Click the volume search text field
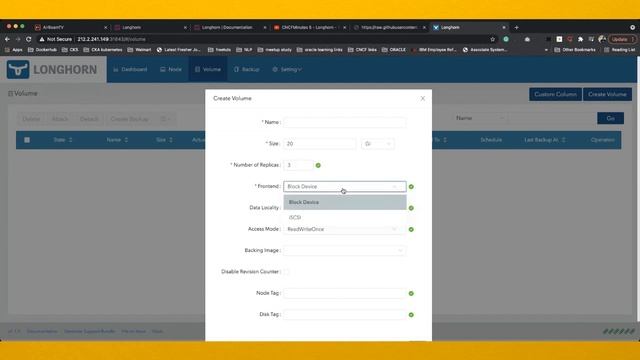The height and width of the screenshot is (360, 640). coord(552,118)
